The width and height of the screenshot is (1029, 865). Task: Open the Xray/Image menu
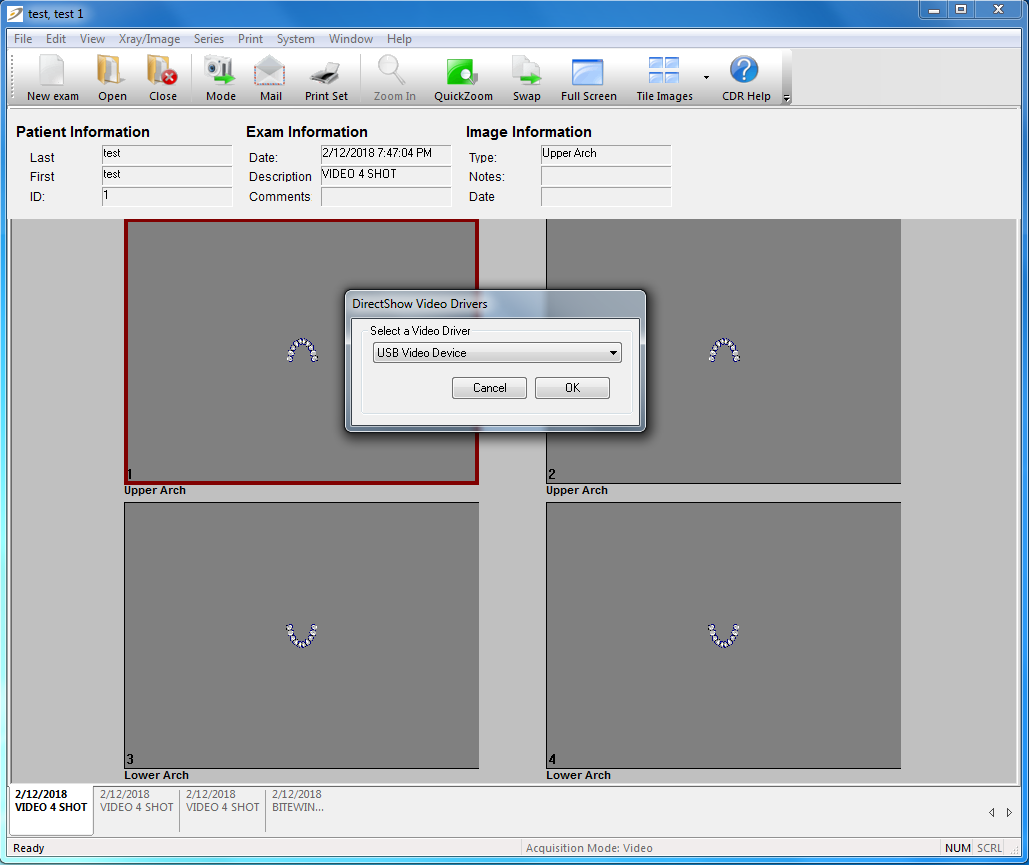(x=150, y=39)
